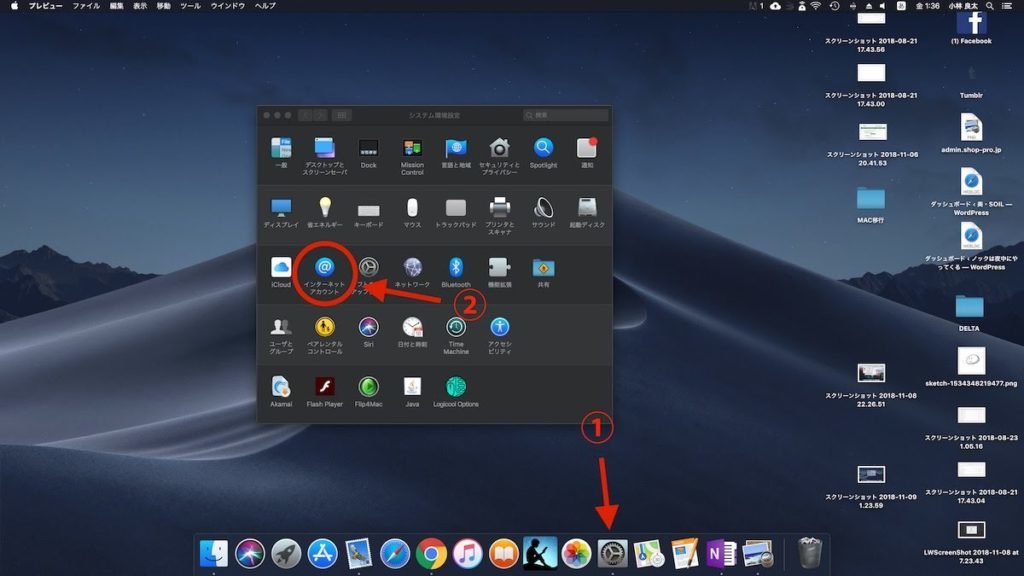Open iTunes from the Dock

(x=468, y=554)
